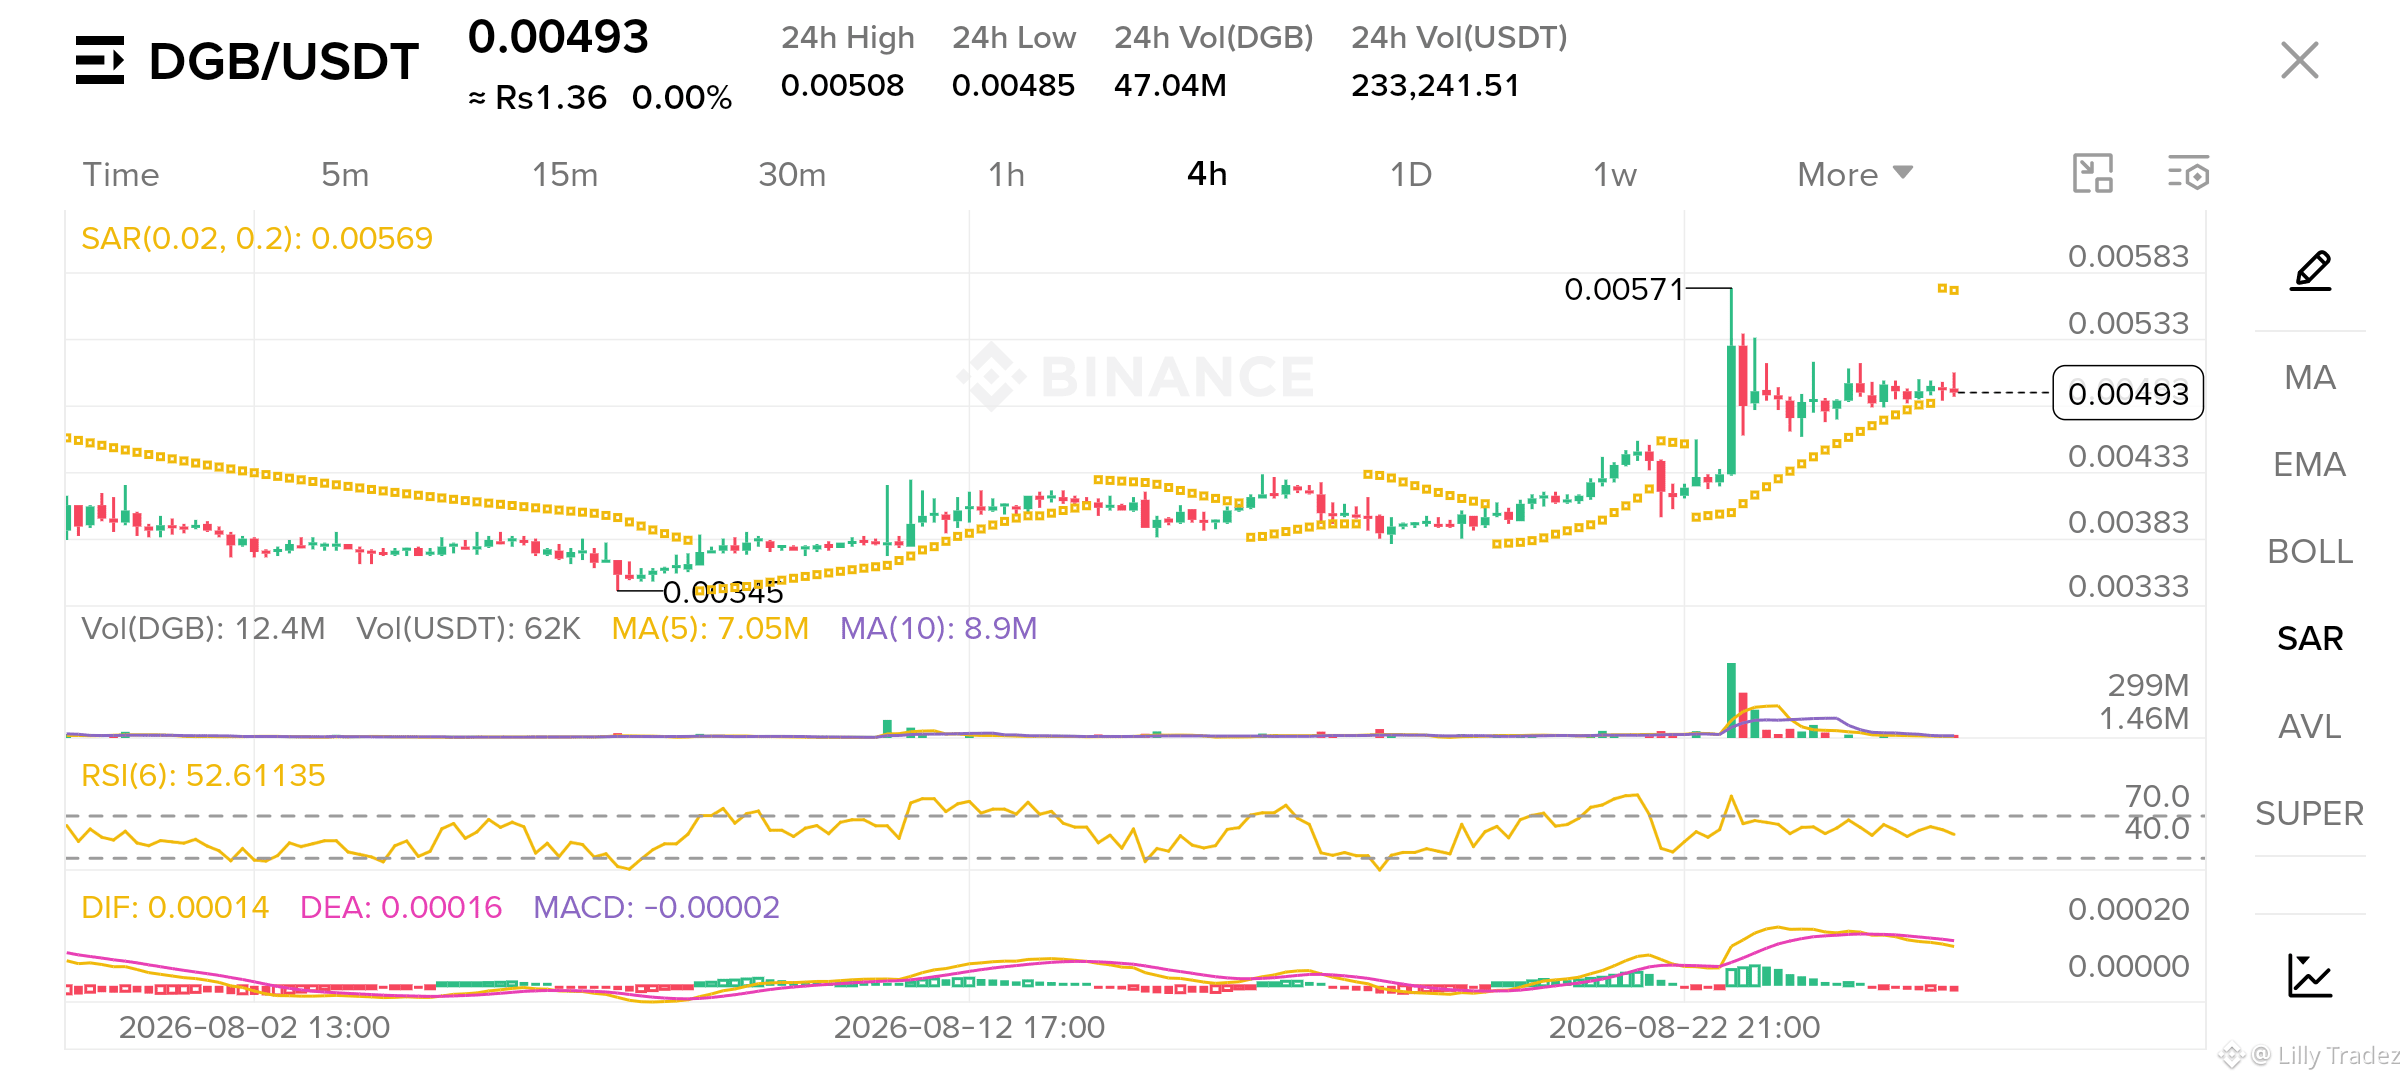Click the 0.00333 price axis label
Image resolution: width=2408 pixels, height=1080 pixels.
click(2128, 586)
